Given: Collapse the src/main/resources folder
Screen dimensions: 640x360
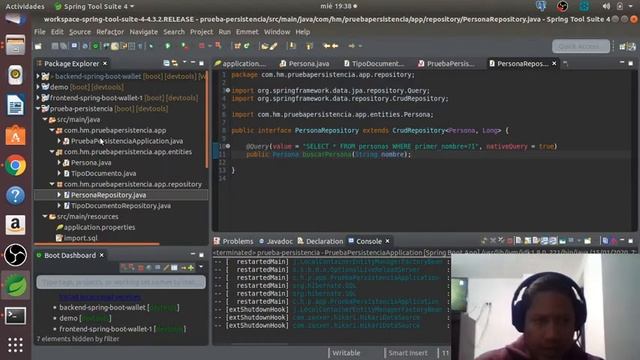Looking at the screenshot, I should pos(45,216).
